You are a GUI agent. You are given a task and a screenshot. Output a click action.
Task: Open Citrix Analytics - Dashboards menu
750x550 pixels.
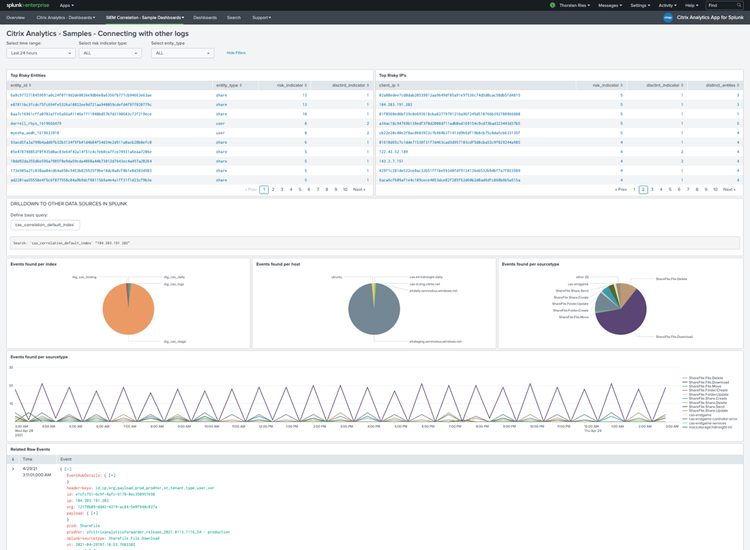point(66,18)
